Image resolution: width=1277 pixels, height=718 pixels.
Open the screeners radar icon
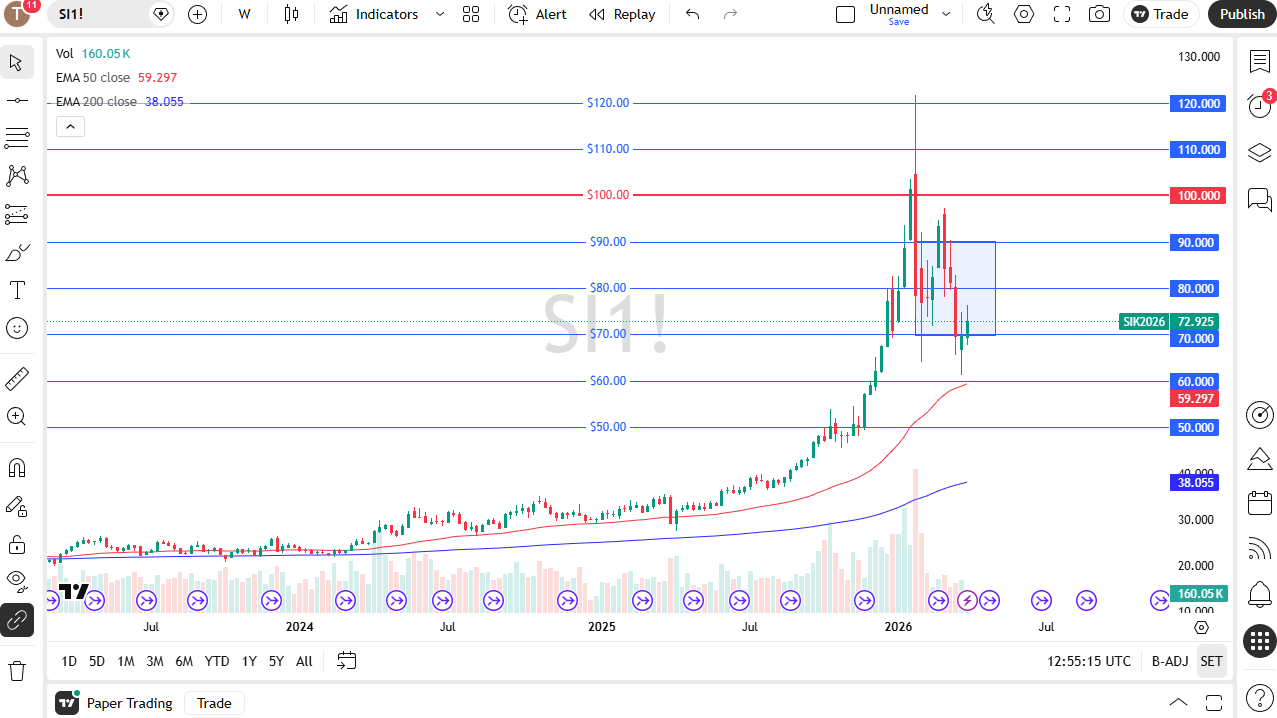(1259, 414)
